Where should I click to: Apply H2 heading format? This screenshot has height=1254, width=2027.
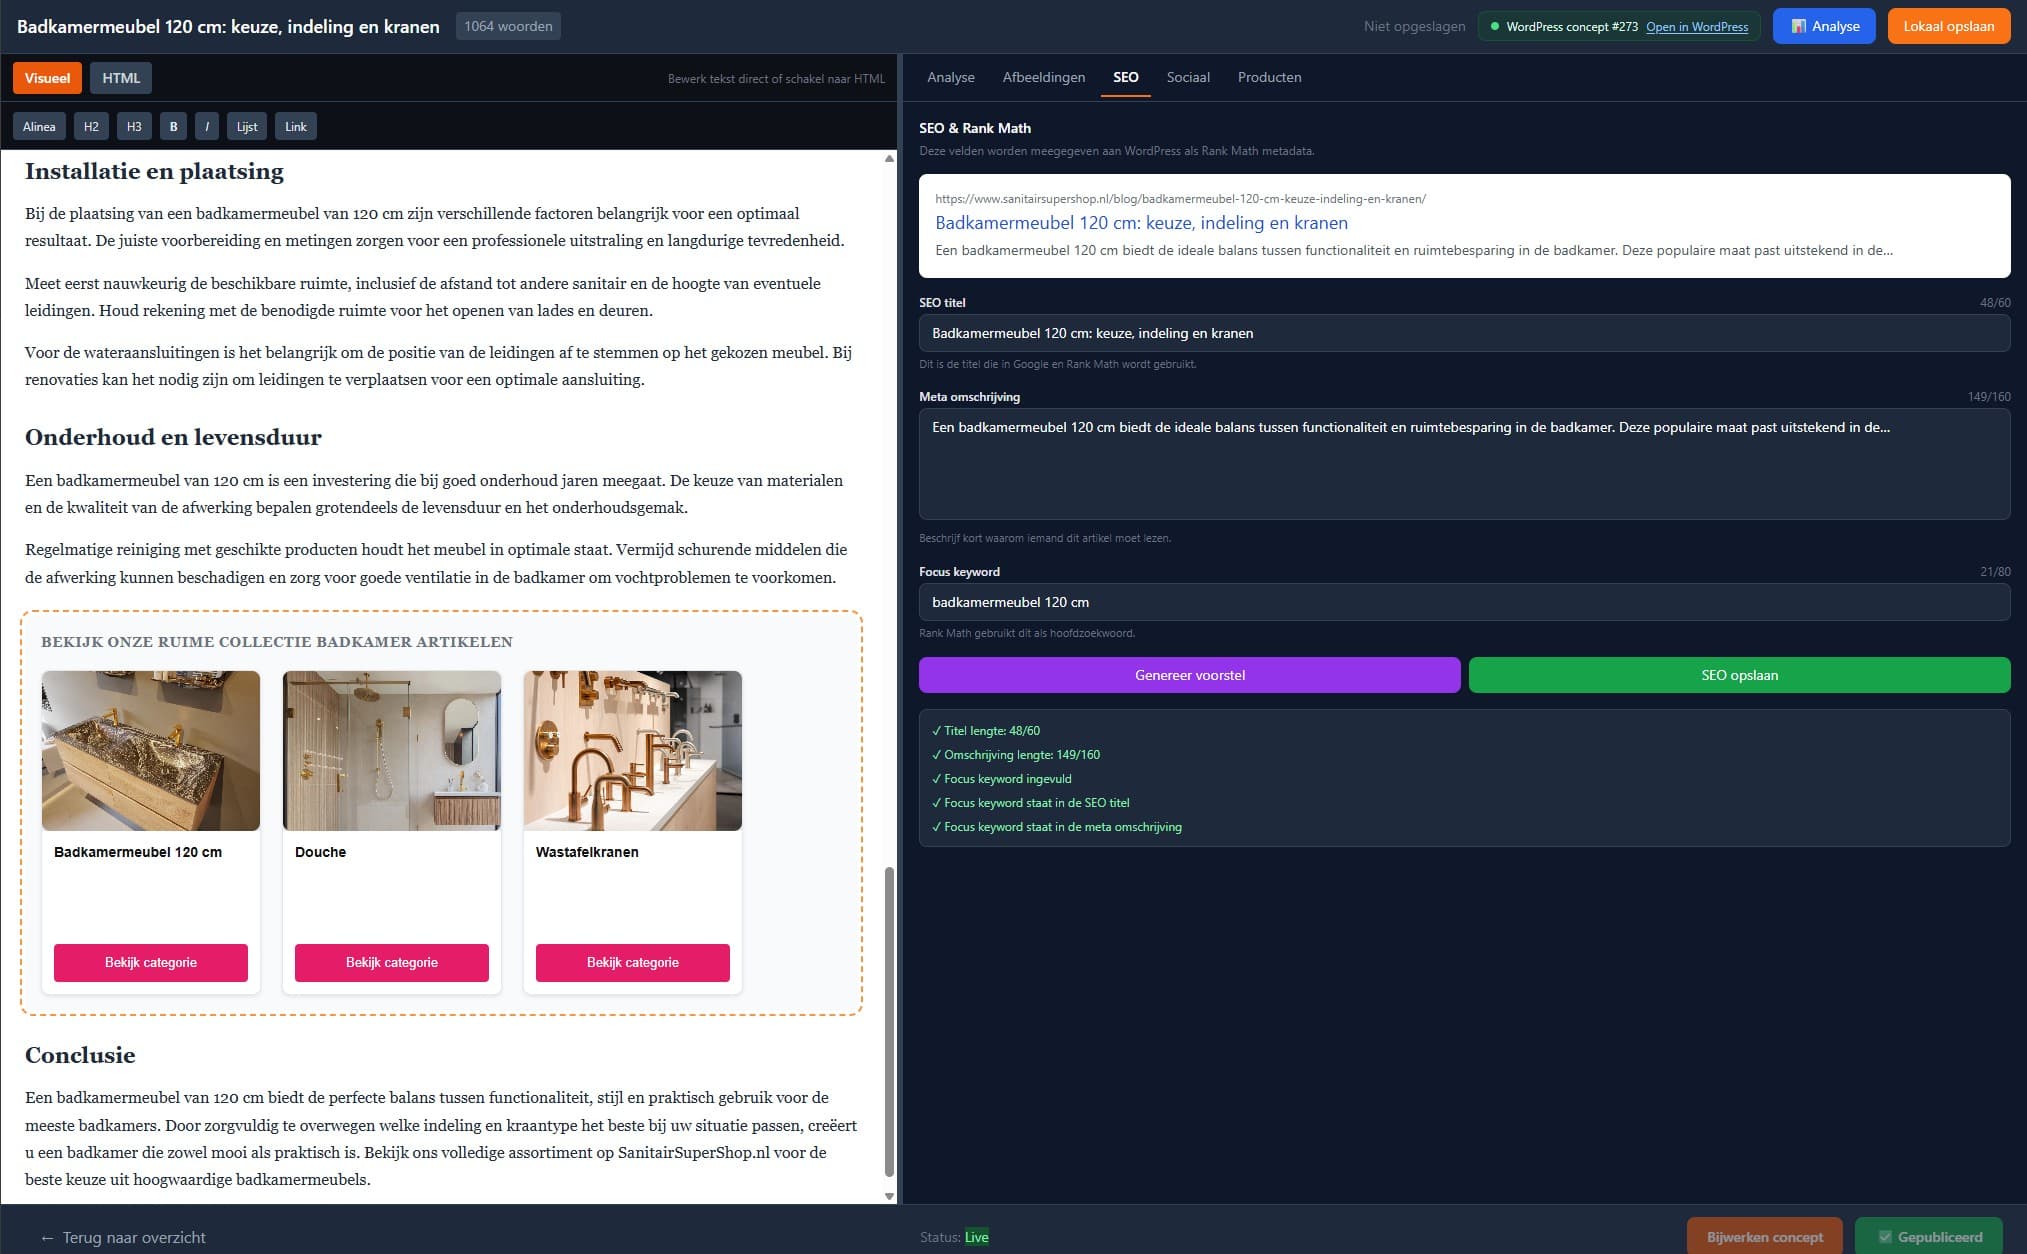tap(91, 126)
